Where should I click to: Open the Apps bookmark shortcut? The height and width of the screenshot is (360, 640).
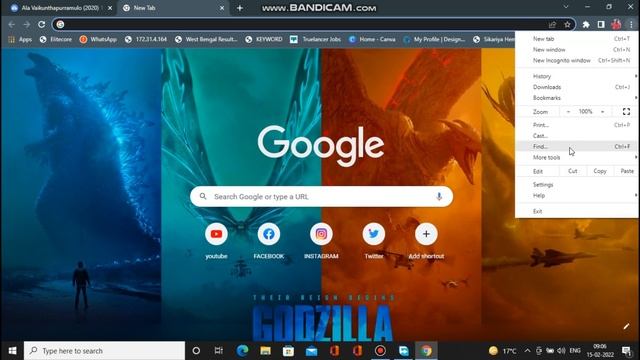[x=20, y=39]
